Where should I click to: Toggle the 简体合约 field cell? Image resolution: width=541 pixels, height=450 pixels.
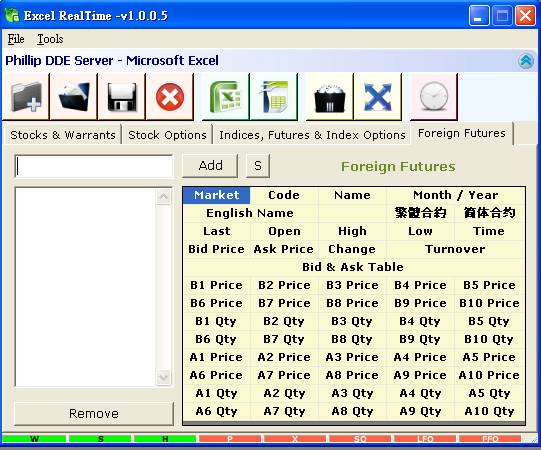[489, 213]
